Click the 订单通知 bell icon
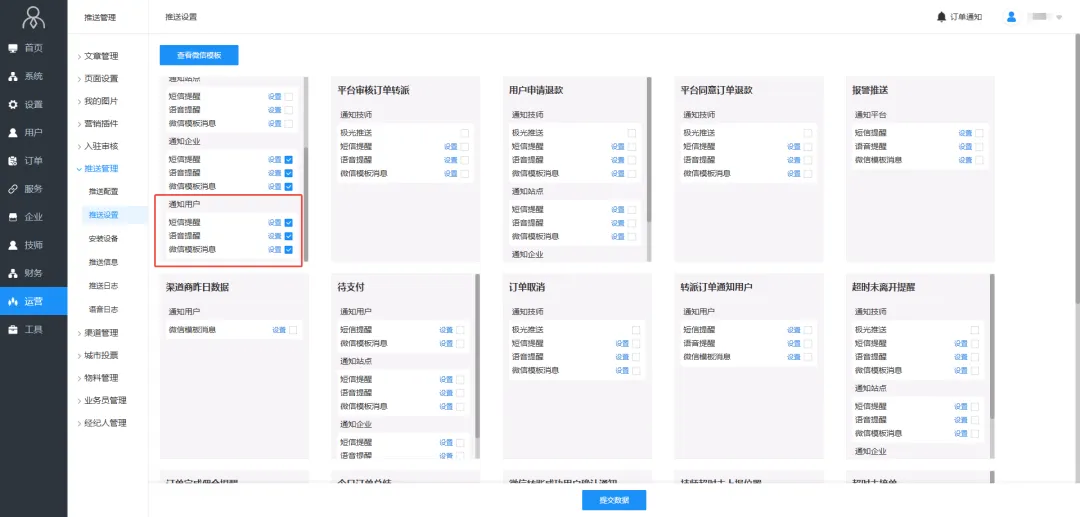 pyautogui.click(x=941, y=17)
